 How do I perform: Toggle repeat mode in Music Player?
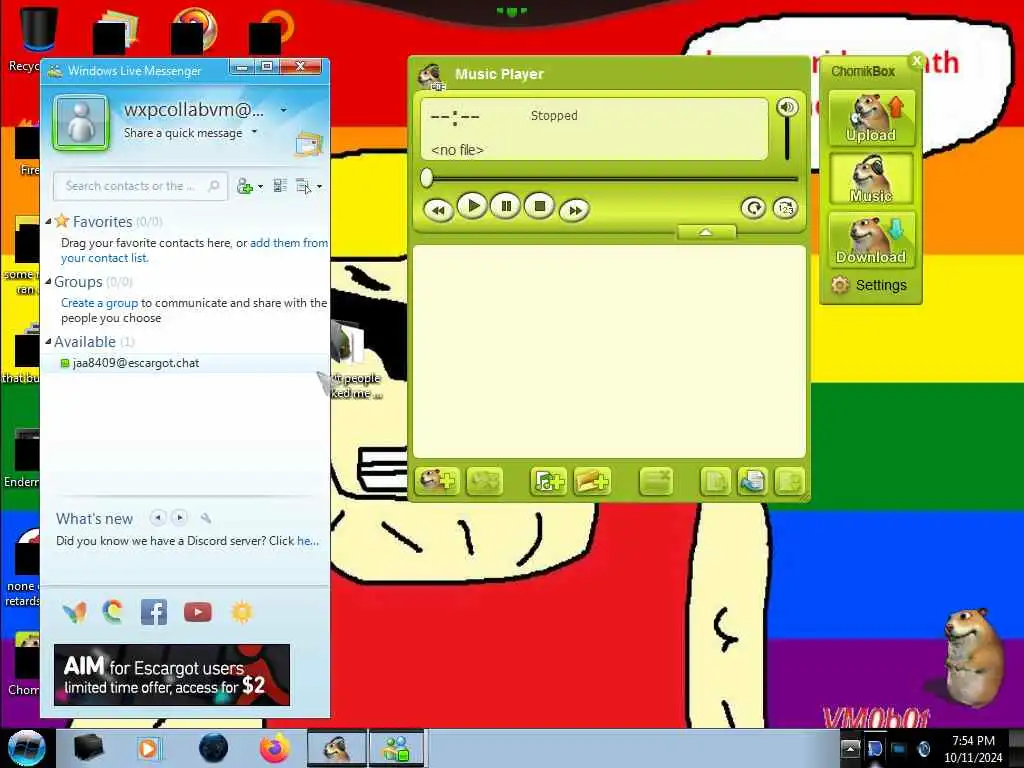pos(753,208)
